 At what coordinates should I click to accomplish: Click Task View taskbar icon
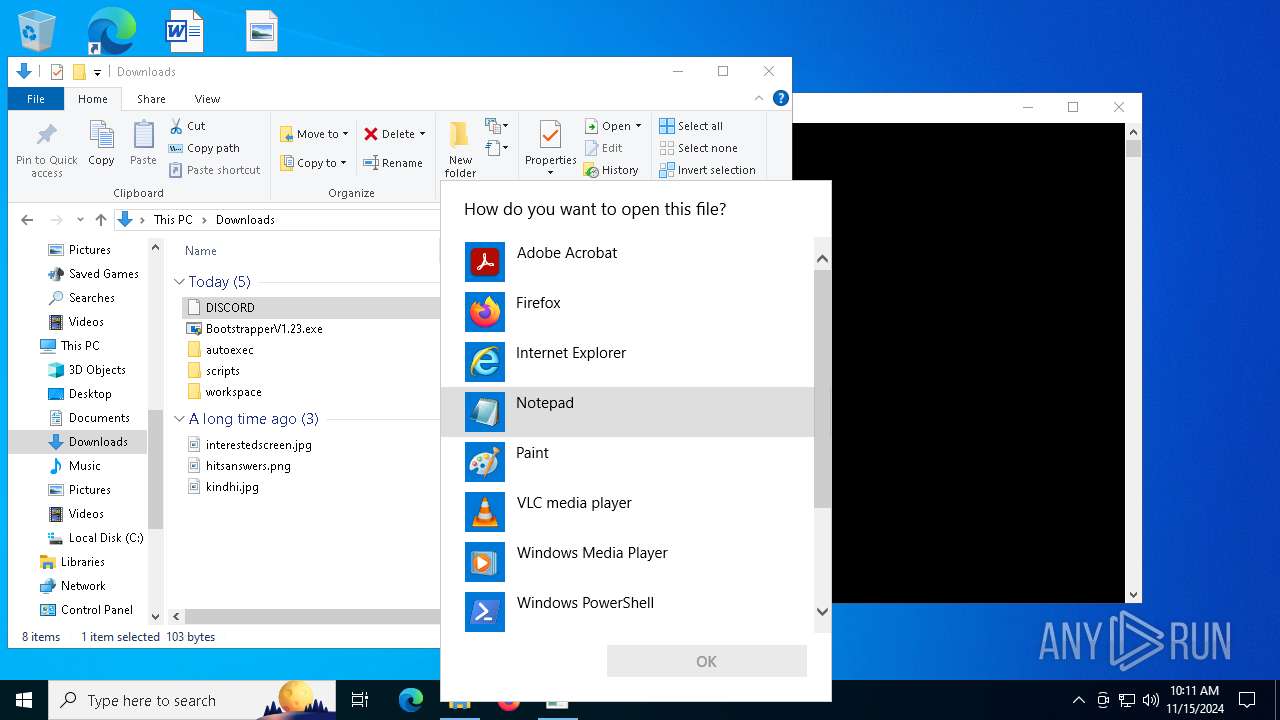[360, 700]
